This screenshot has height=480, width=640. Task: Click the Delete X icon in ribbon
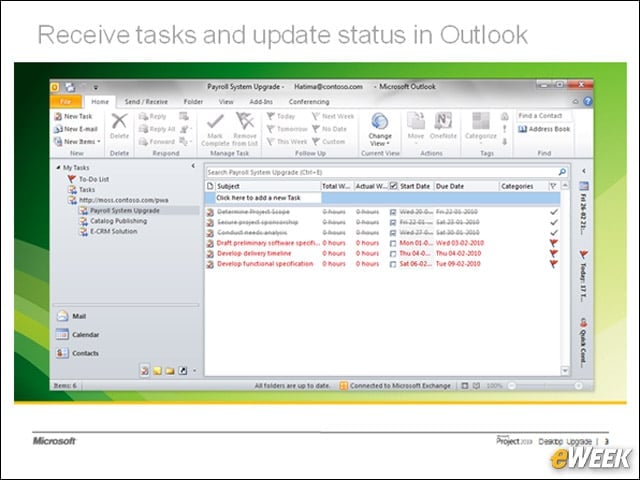tap(119, 121)
